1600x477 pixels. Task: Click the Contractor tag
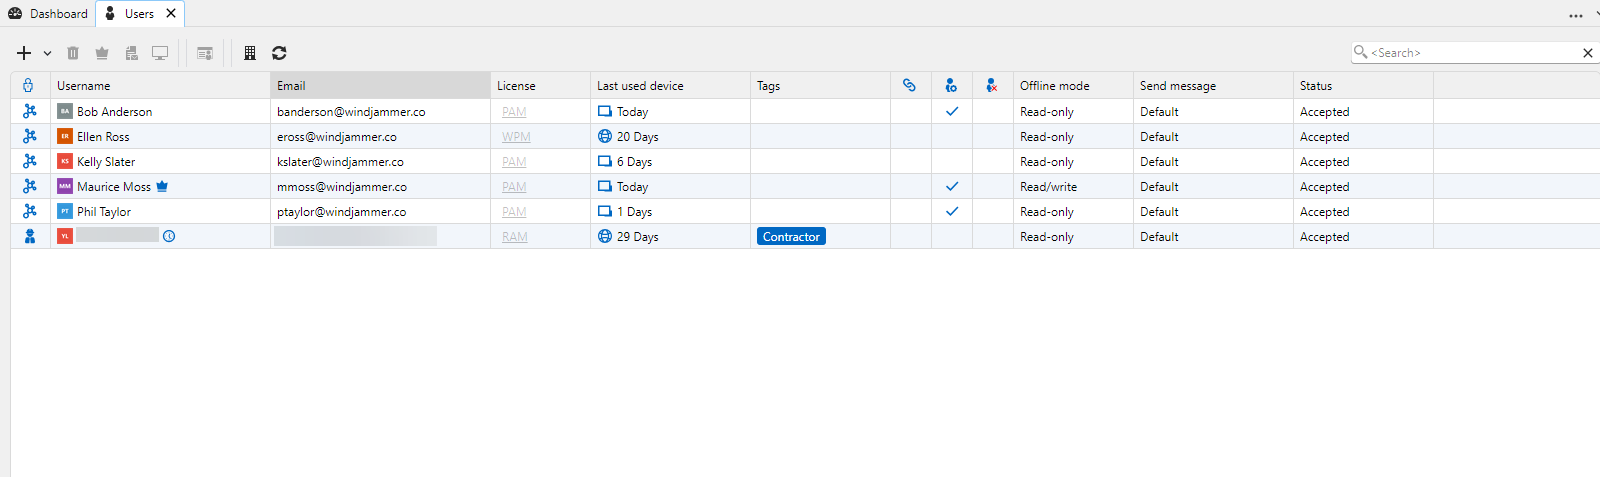(x=791, y=237)
